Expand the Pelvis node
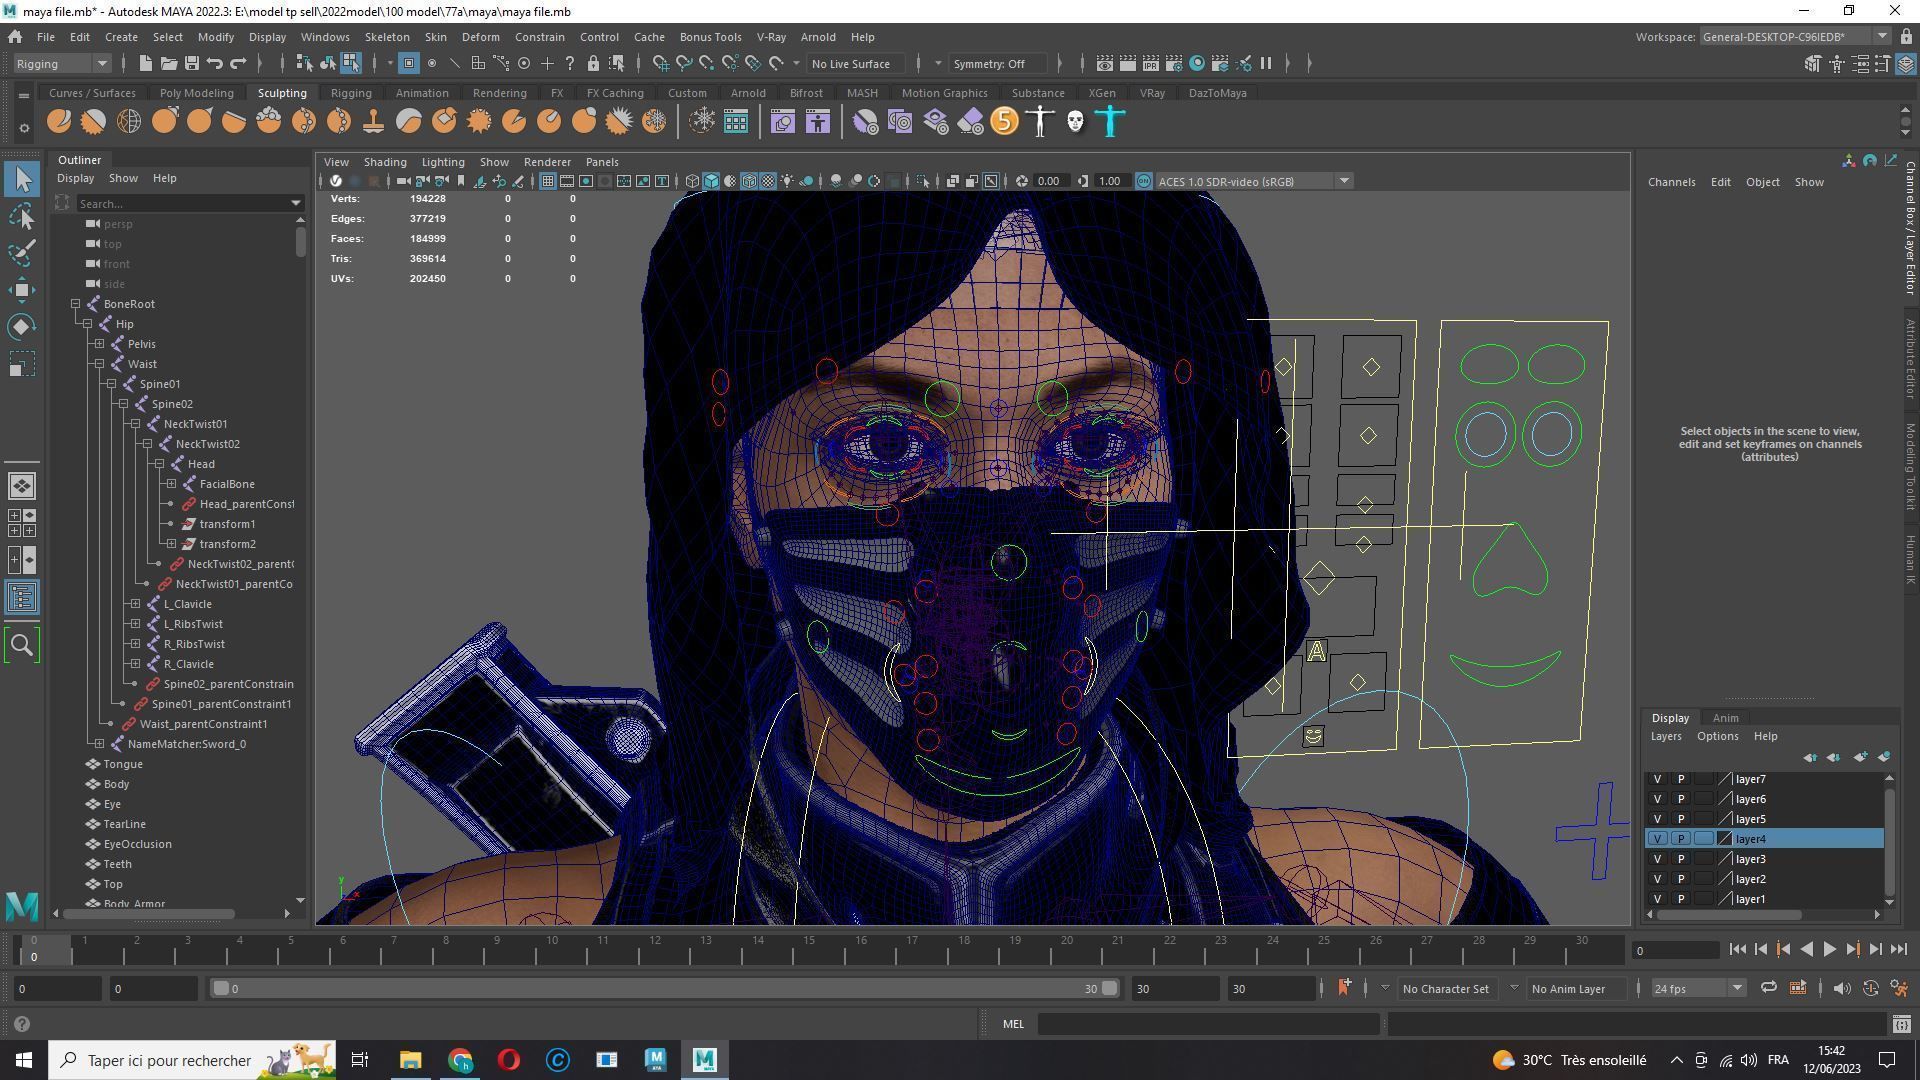1920x1080 pixels. pyautogui.click(x=100, y=344)
